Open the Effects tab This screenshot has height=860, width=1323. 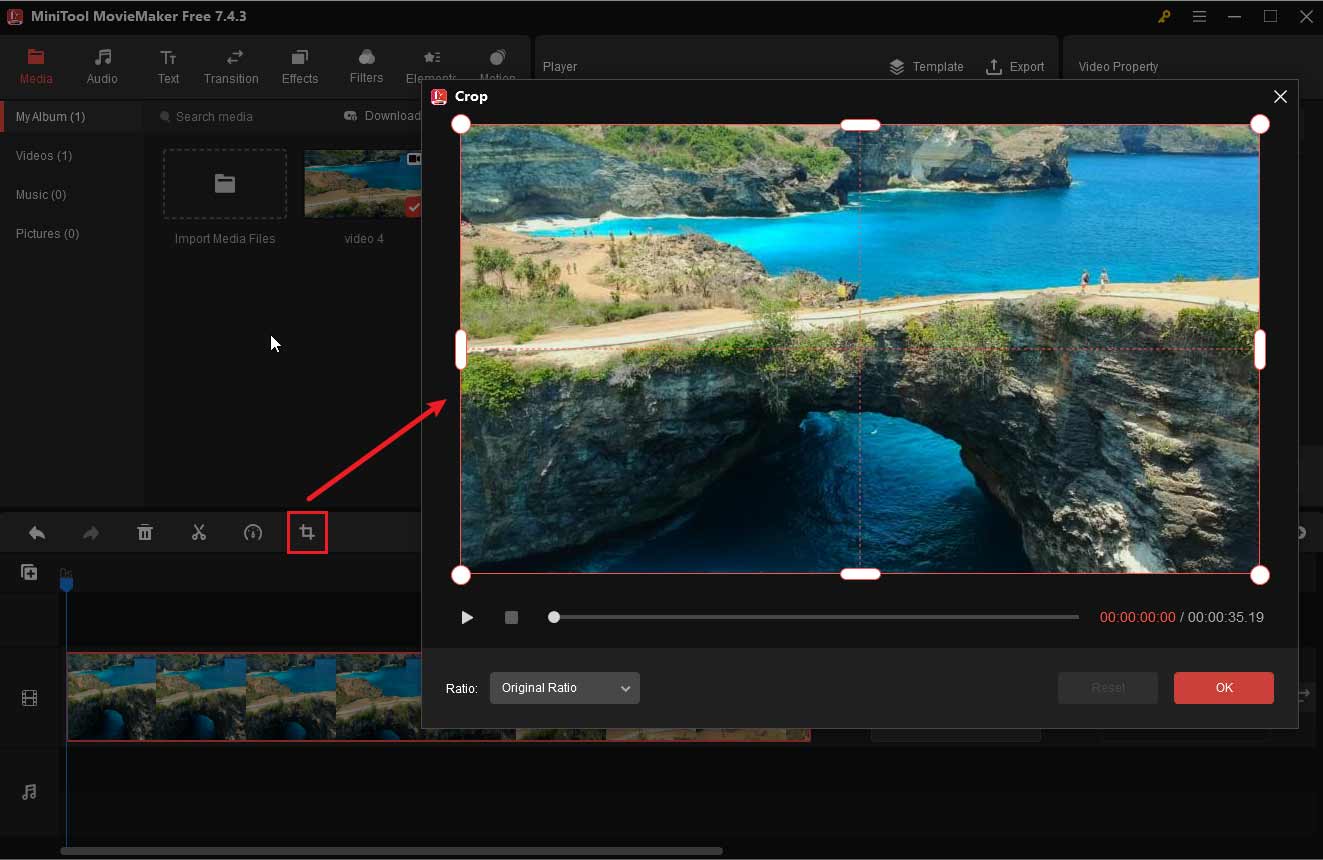[x=300, y=66]
